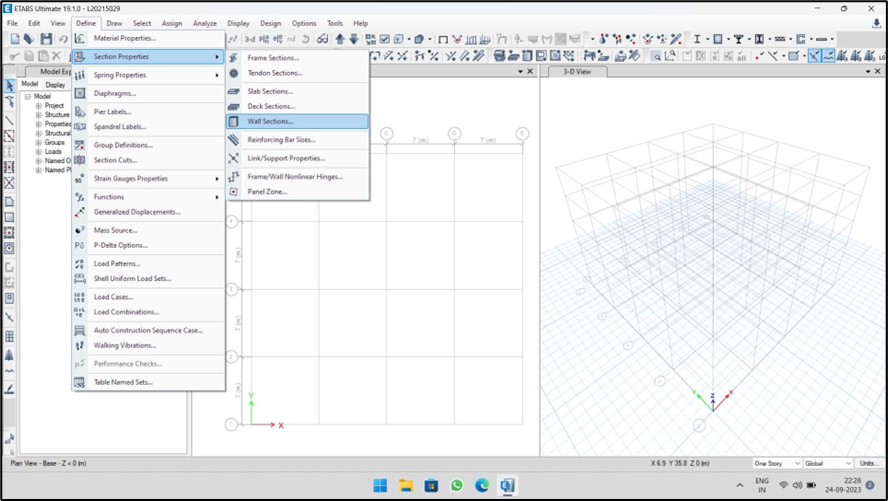This screenshot has height=501, width=888.
Task: Click the move up in list arrow
Action: point(340,39)
